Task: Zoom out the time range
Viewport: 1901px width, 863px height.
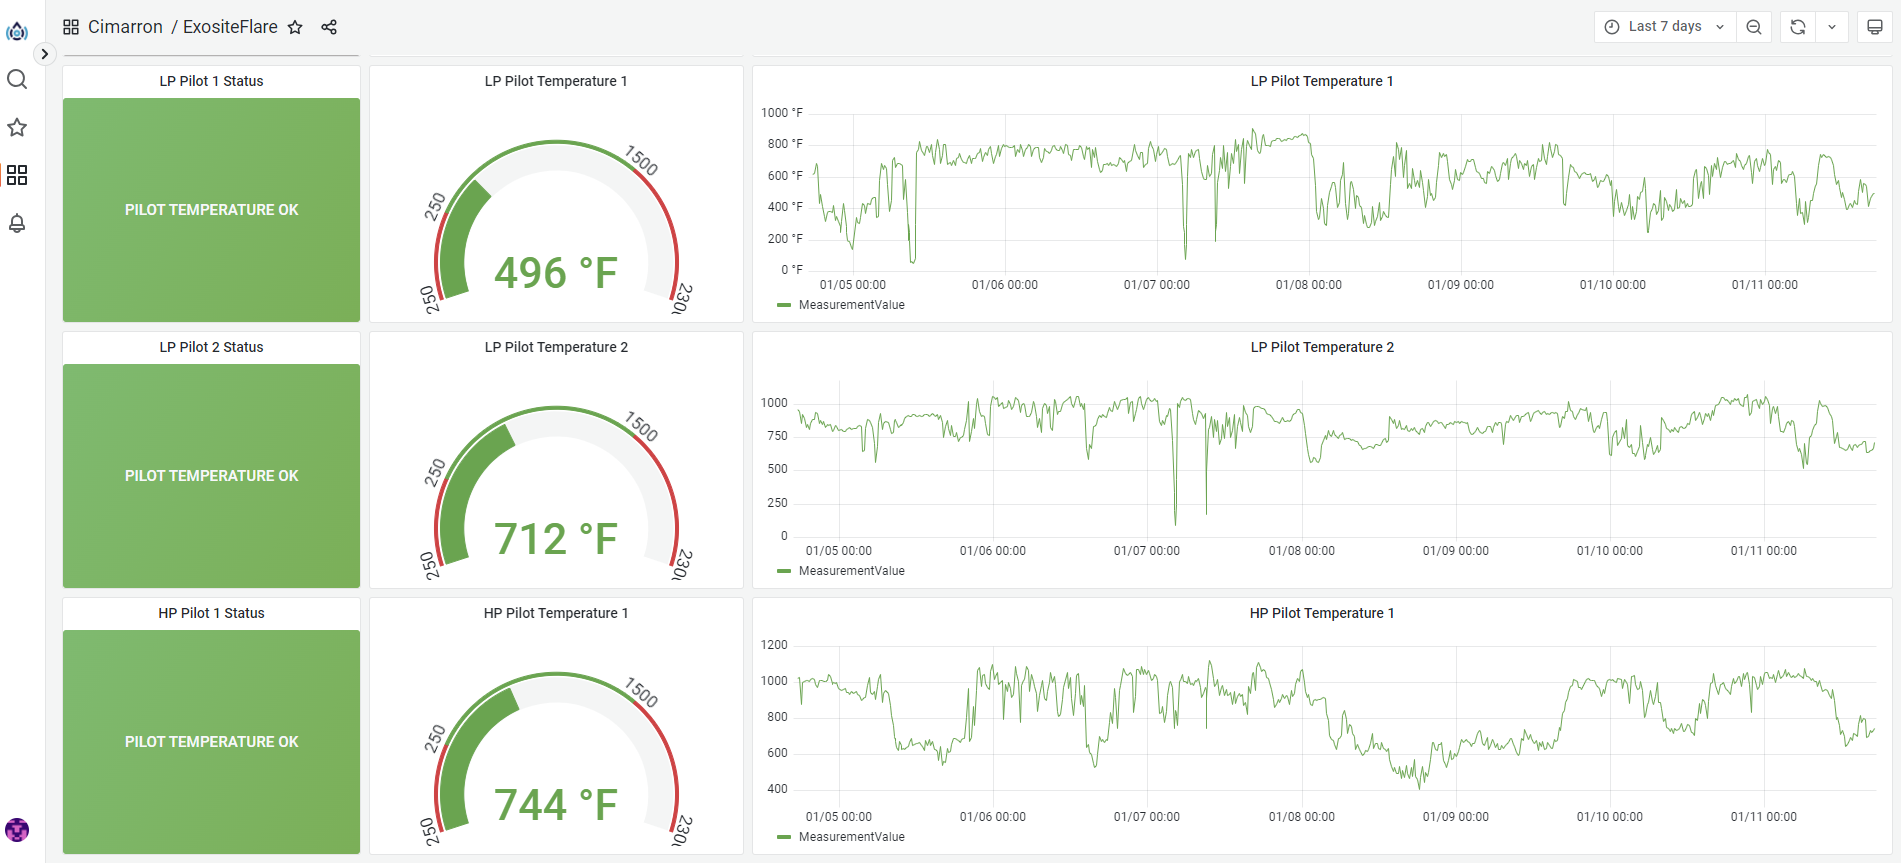Action: [x=1754, y=27]
